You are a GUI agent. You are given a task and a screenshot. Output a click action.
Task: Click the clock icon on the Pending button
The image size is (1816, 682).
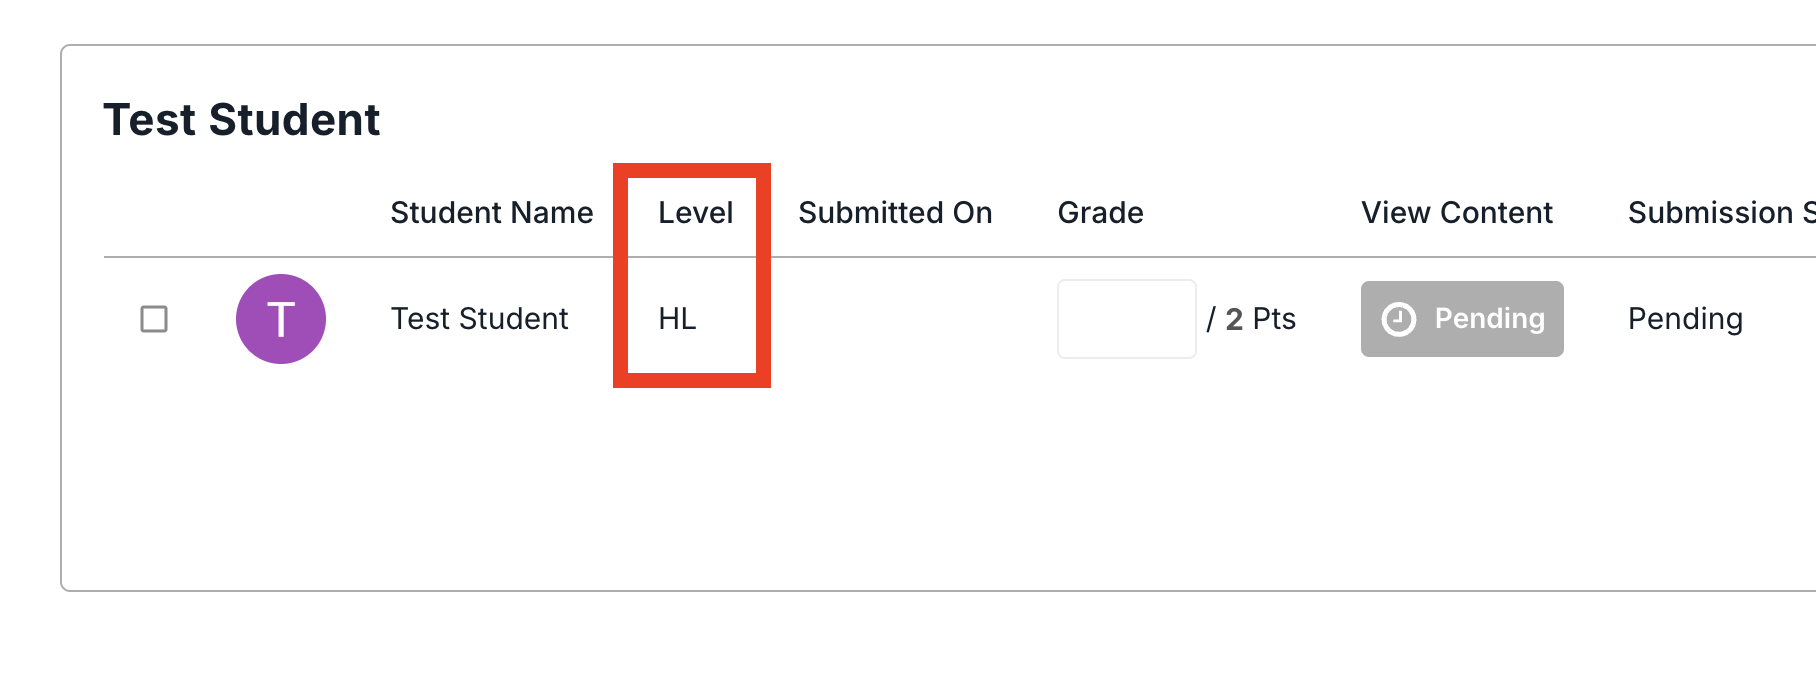click(1398, 319)
